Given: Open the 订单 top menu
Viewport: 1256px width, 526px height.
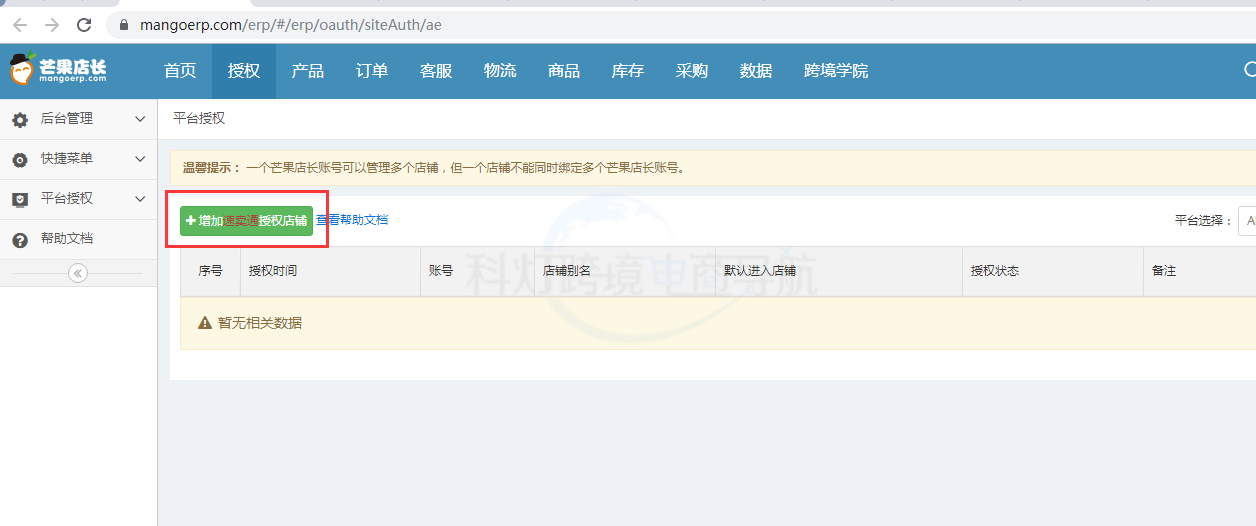Looking at the screenshot, I should pyautogui.click(x=372, y=71).
